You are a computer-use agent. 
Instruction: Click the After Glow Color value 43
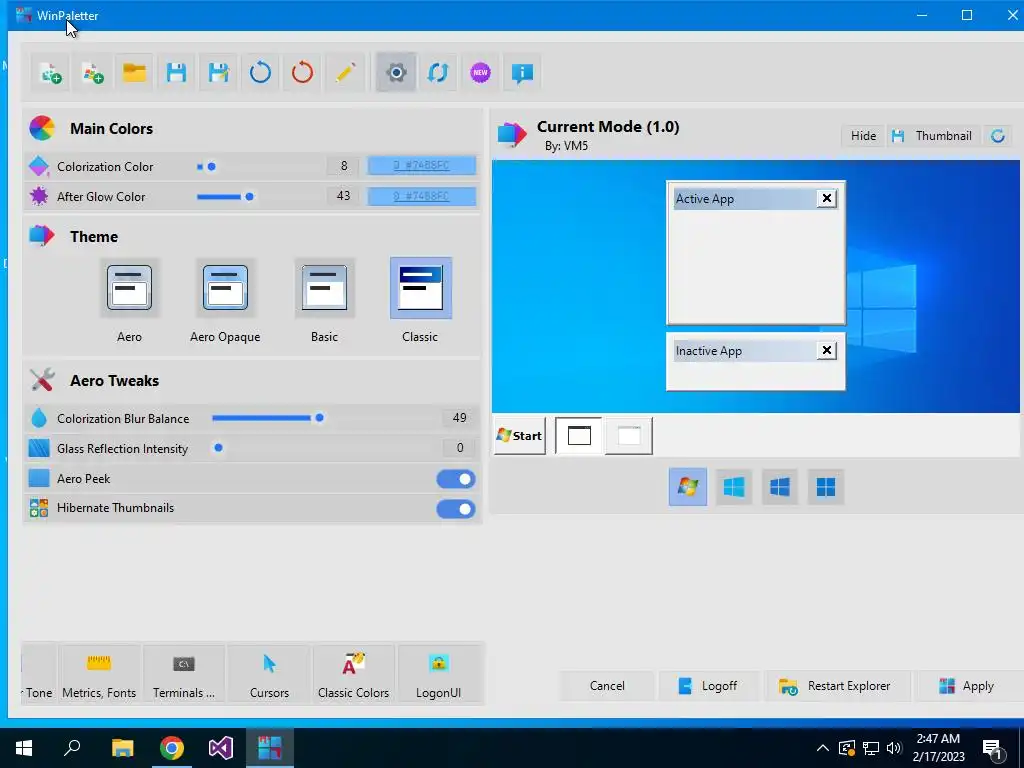(x=344, y=196)
